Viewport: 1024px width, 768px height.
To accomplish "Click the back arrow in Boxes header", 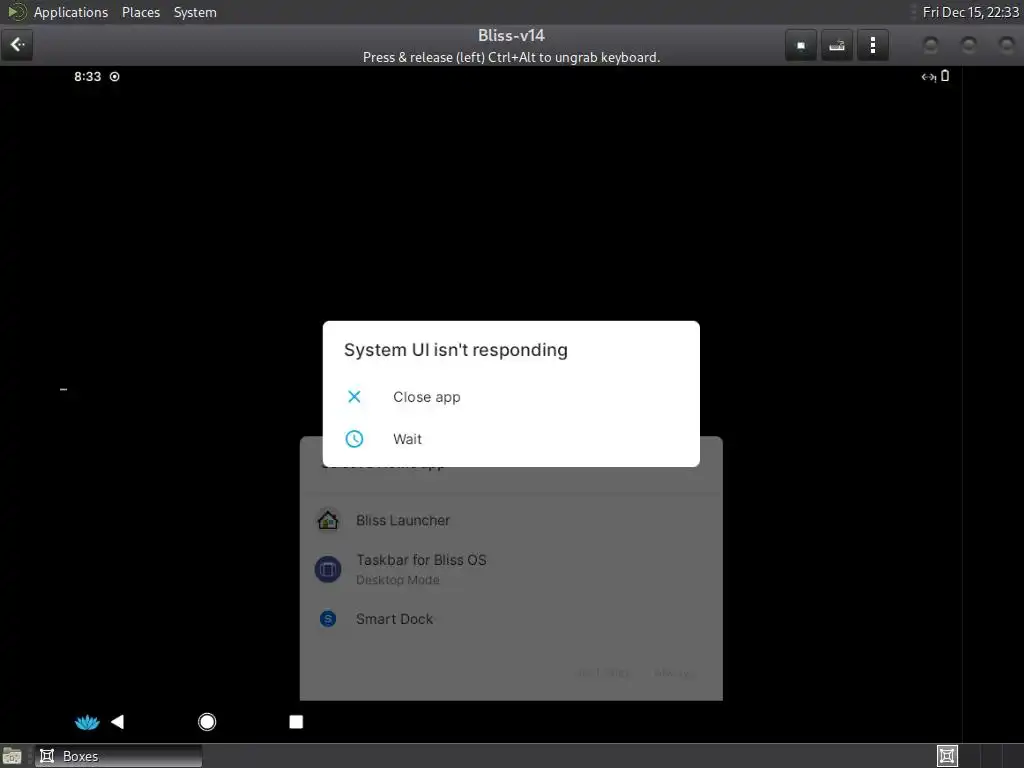I will [17, 45].
